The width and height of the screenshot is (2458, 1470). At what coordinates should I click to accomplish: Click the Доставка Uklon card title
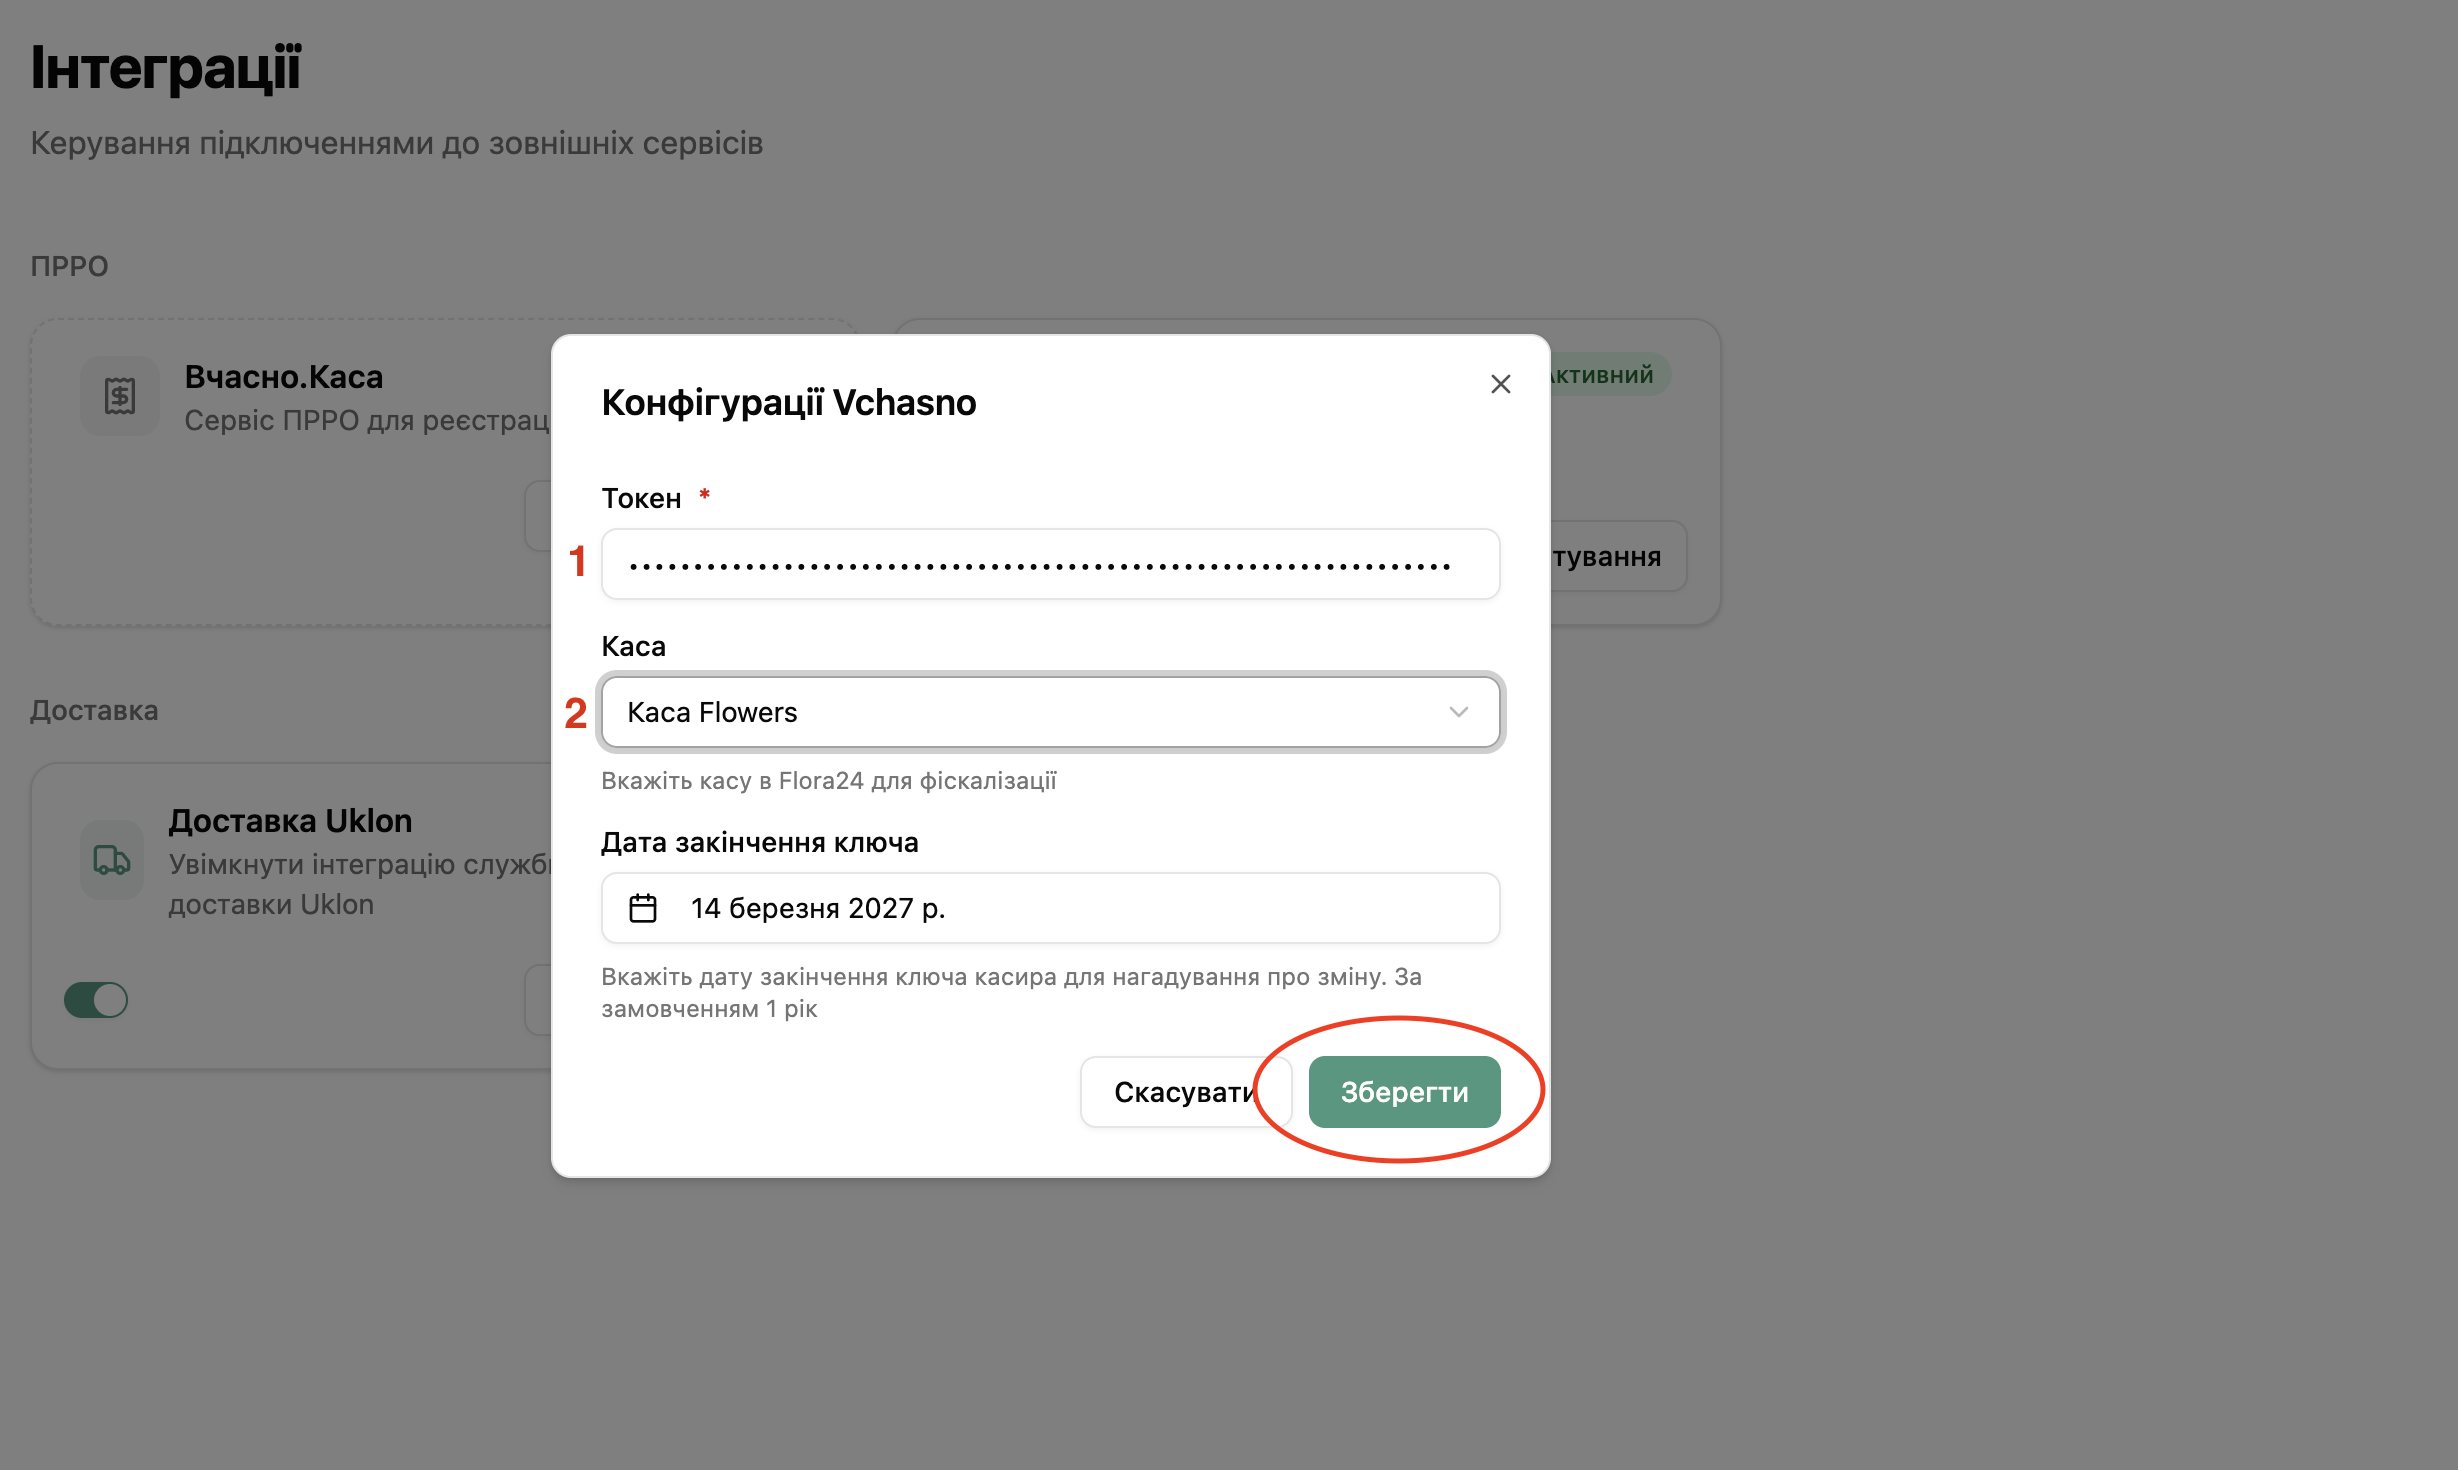point(290,821)
